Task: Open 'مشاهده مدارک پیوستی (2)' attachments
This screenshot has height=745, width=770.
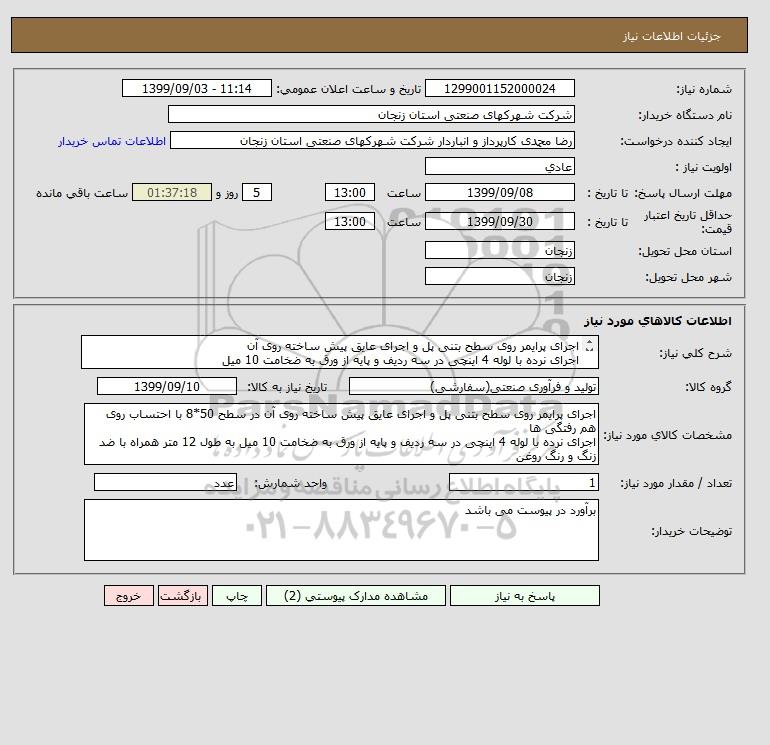Action: point(356,596)
